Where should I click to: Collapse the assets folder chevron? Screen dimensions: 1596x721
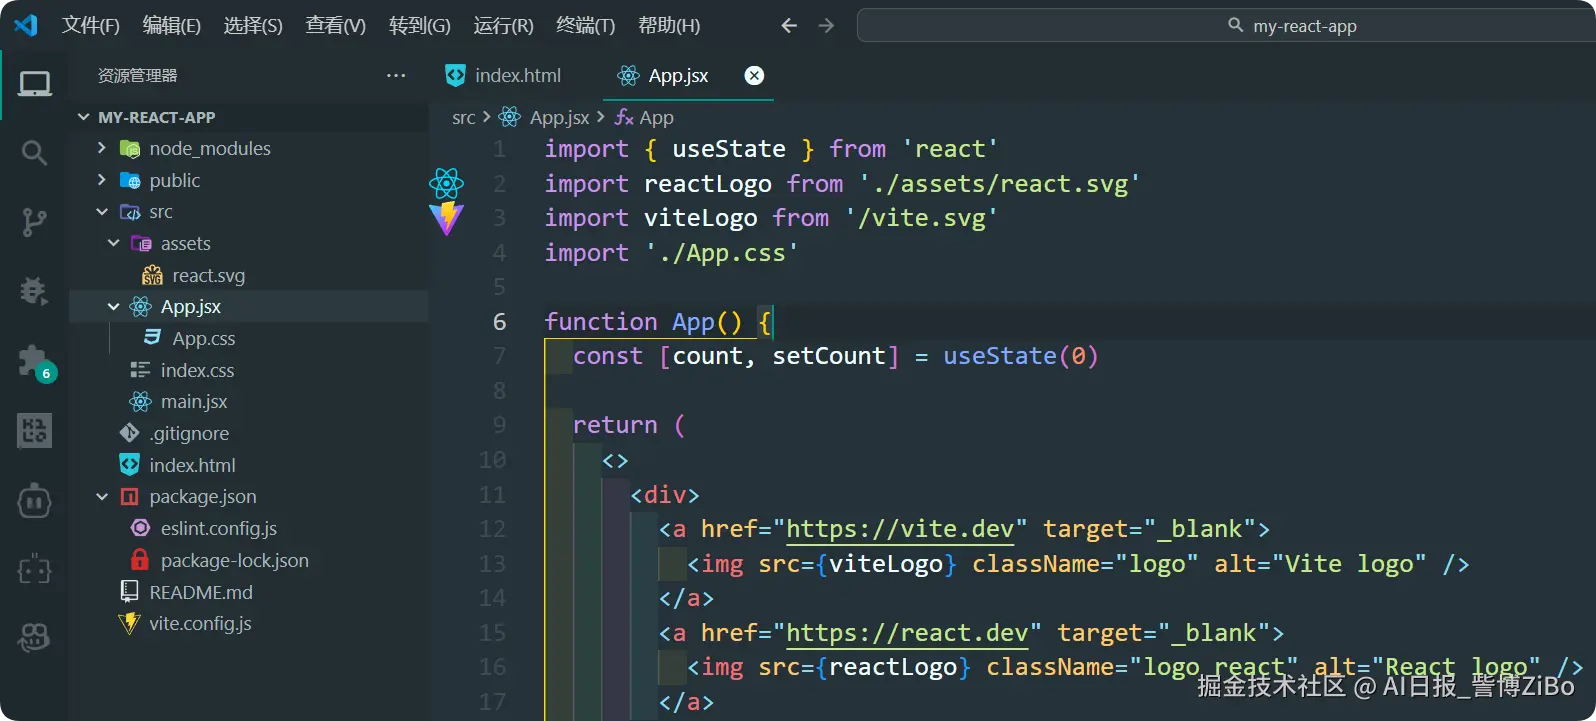coord(113,243)
